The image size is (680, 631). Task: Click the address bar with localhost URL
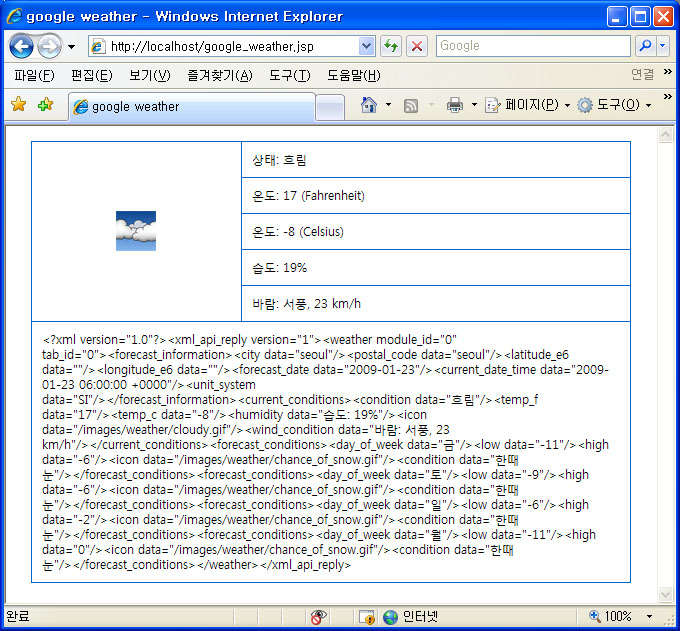click(223, 46)
